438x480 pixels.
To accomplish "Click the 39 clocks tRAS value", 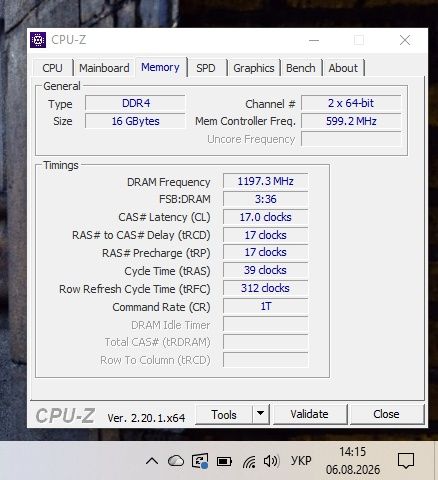I will pos(265,270).
